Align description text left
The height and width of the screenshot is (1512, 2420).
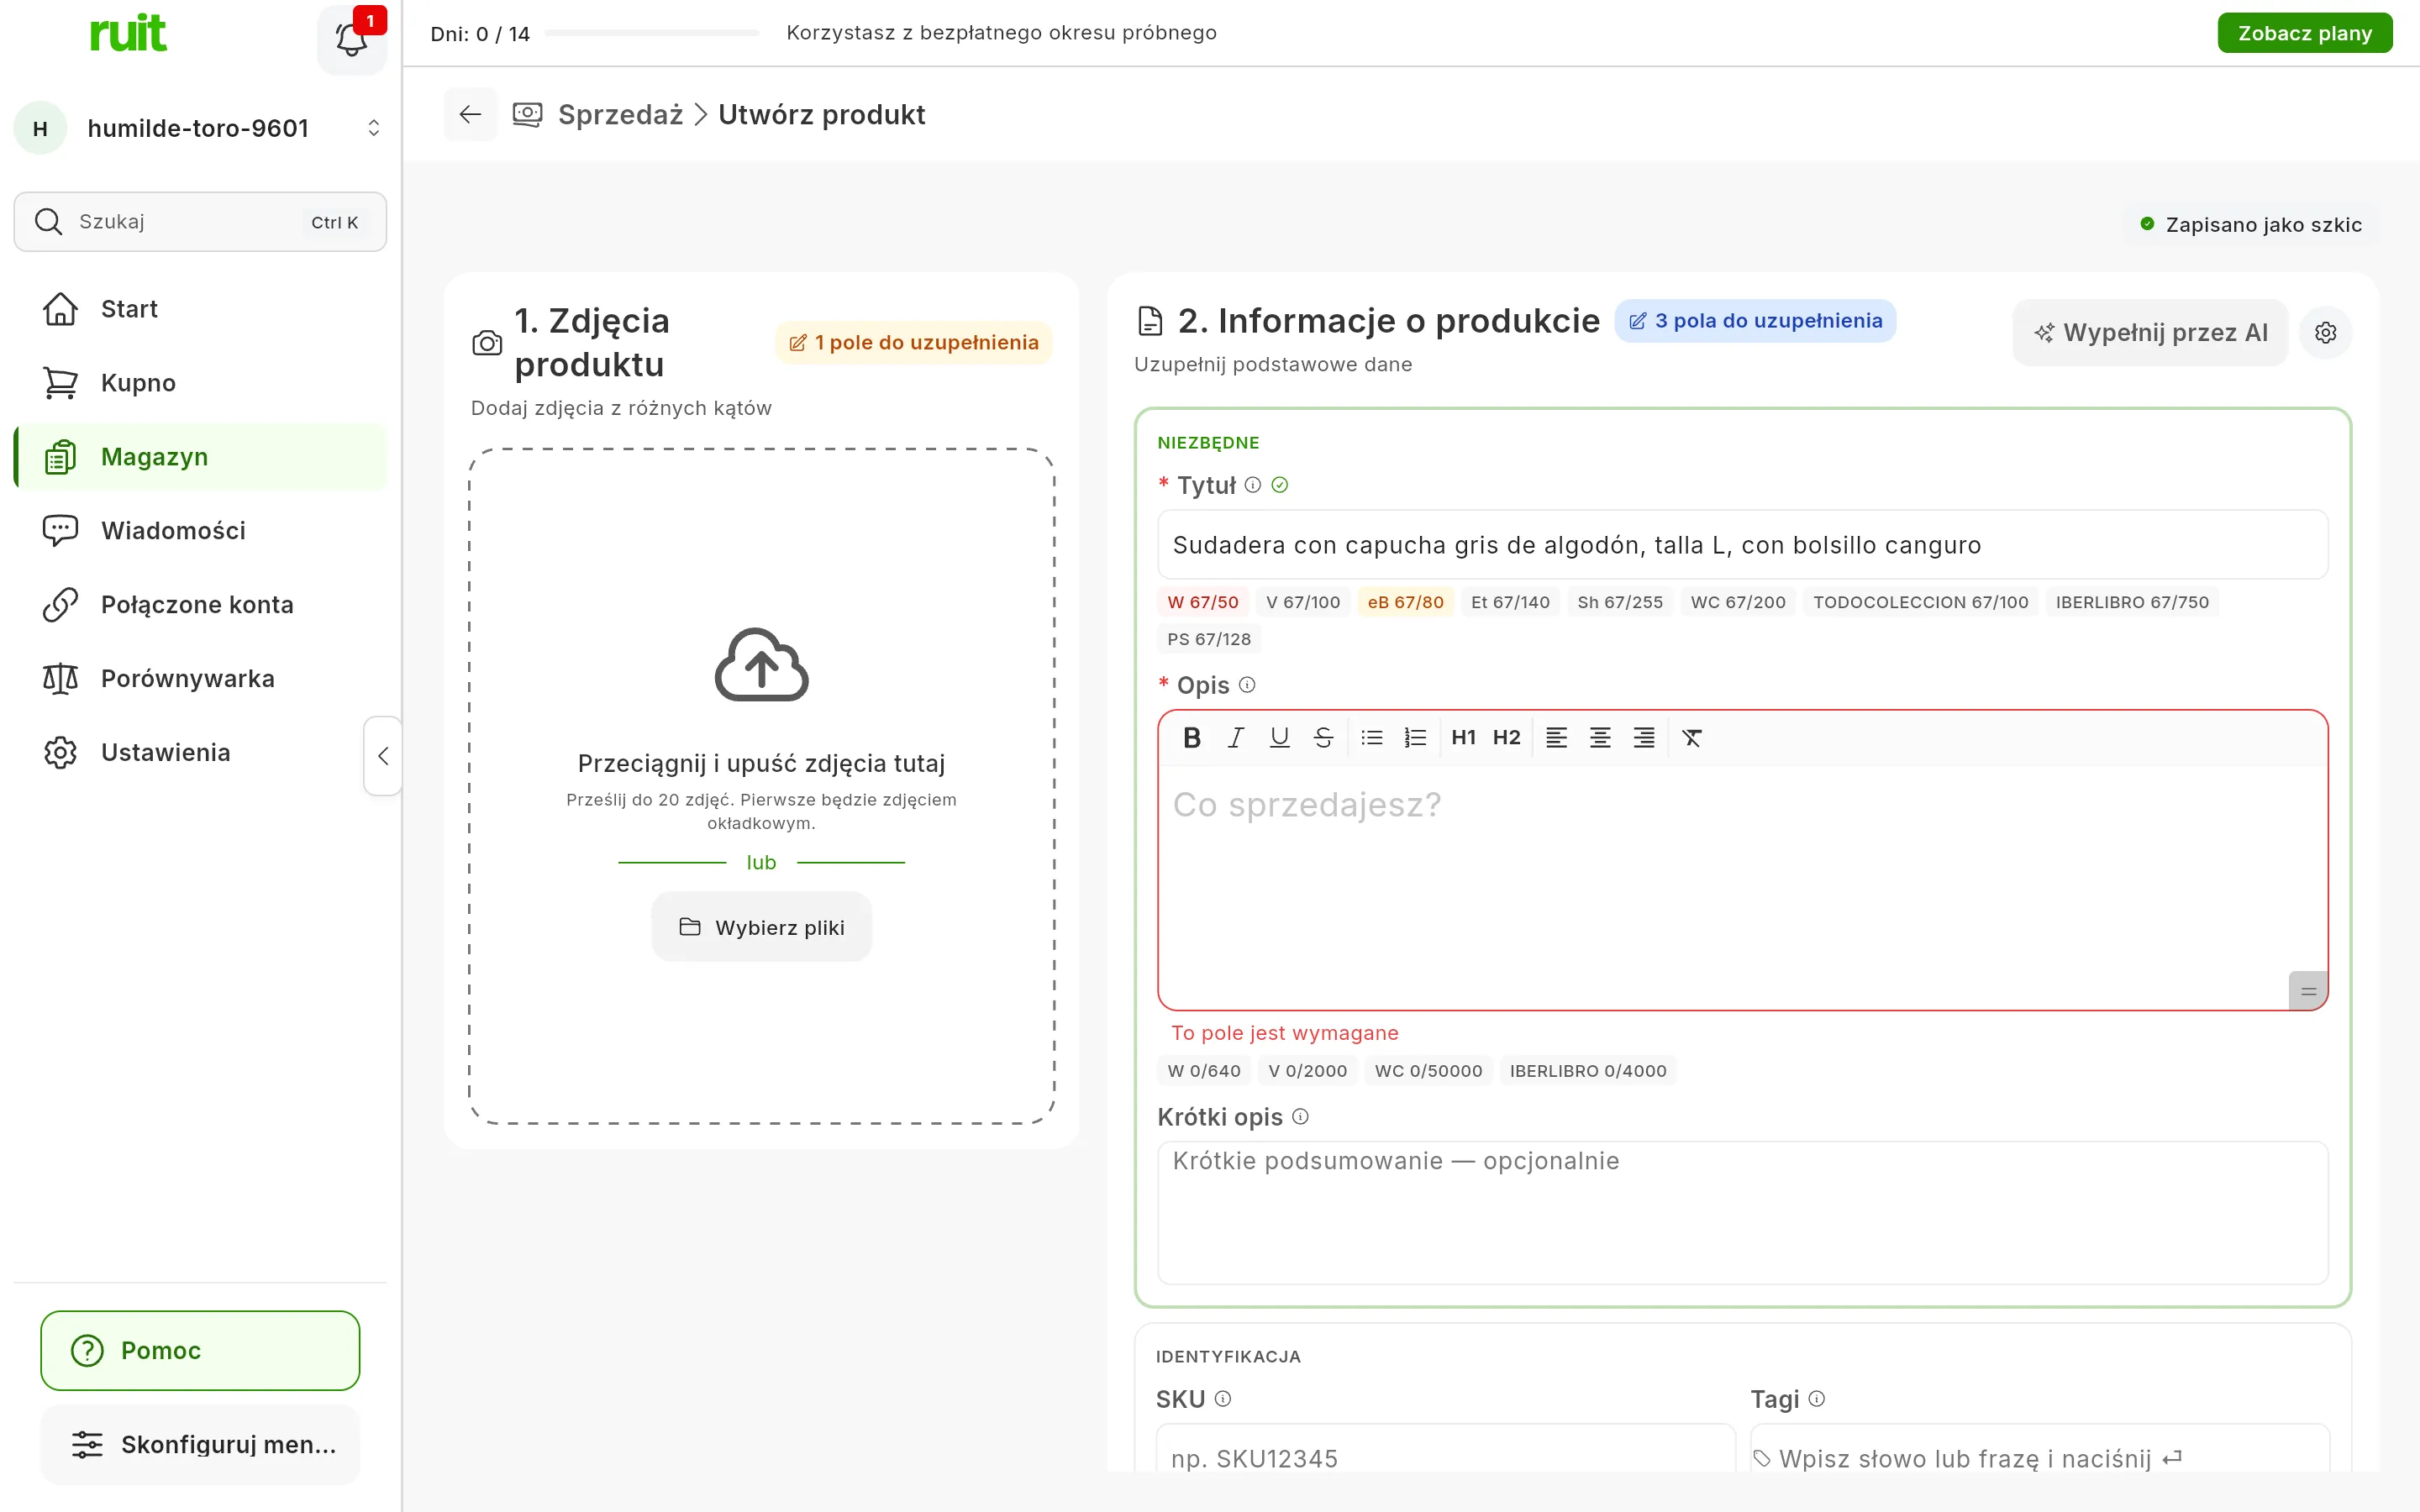[x=1556, y=738]
